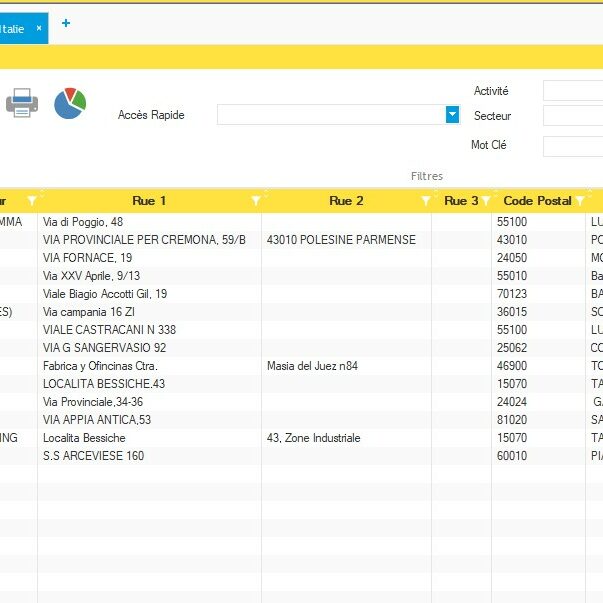Click filter icon on Rue 2 column

(425, 201)
